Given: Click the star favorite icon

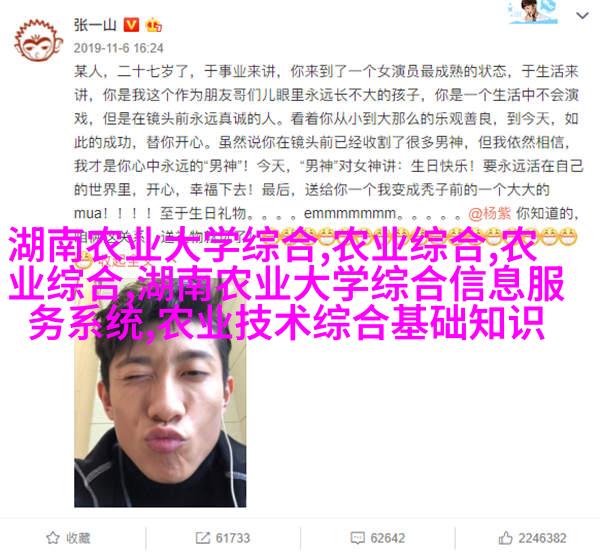Looking at the screenshot, I should pos(53,538).
